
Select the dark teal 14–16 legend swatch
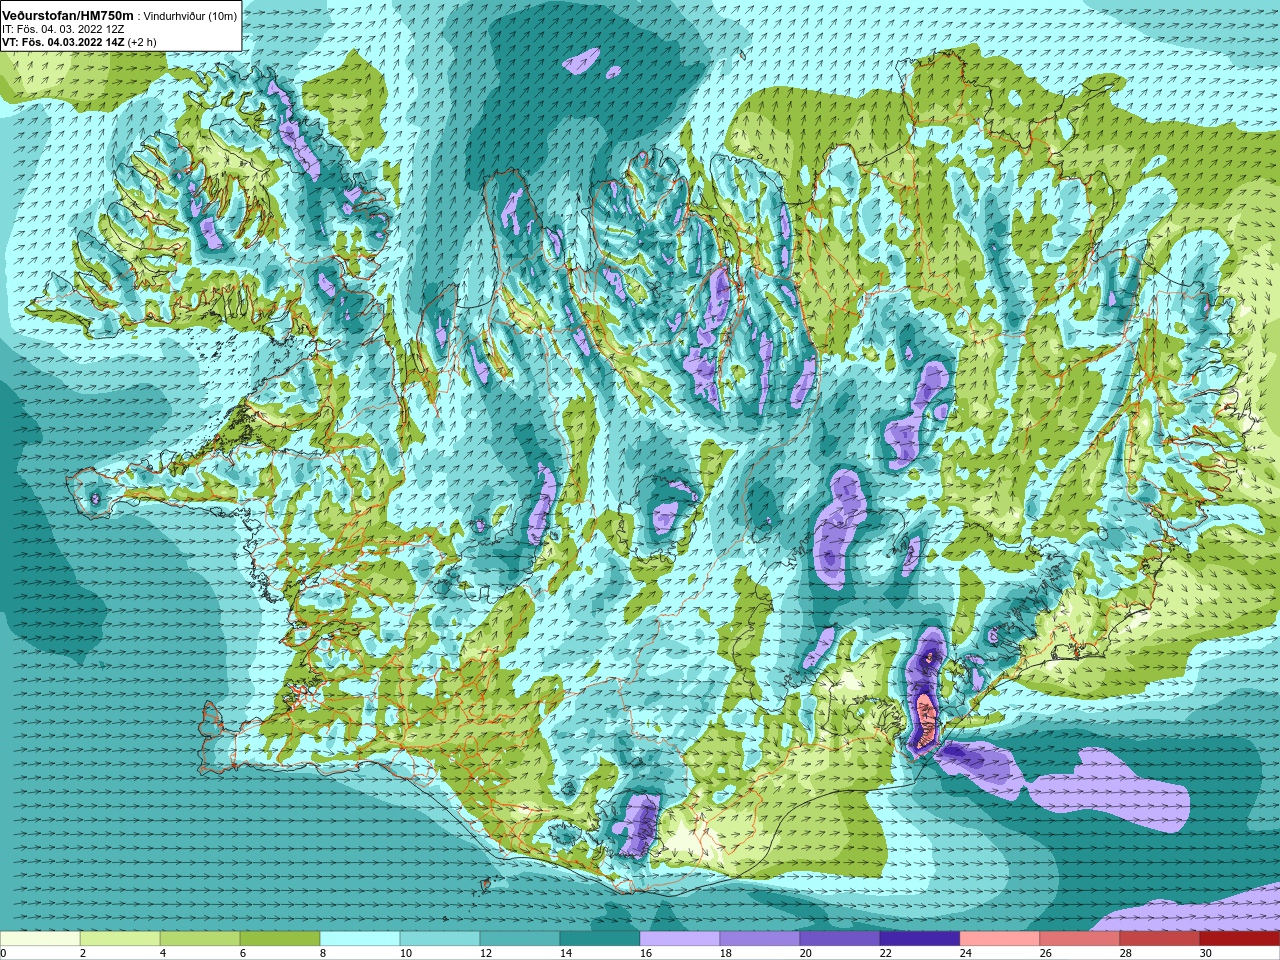600,939
